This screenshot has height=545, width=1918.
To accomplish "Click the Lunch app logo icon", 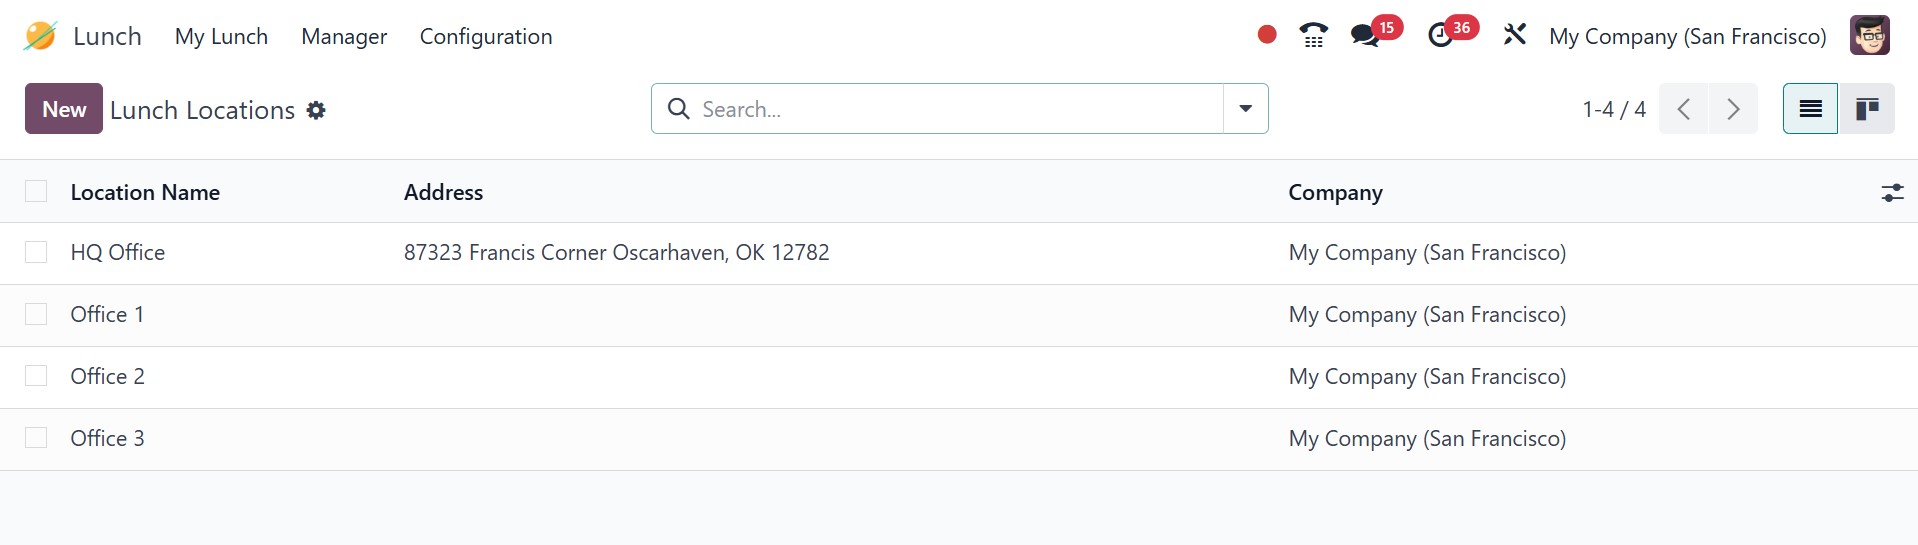I will 40,36.
